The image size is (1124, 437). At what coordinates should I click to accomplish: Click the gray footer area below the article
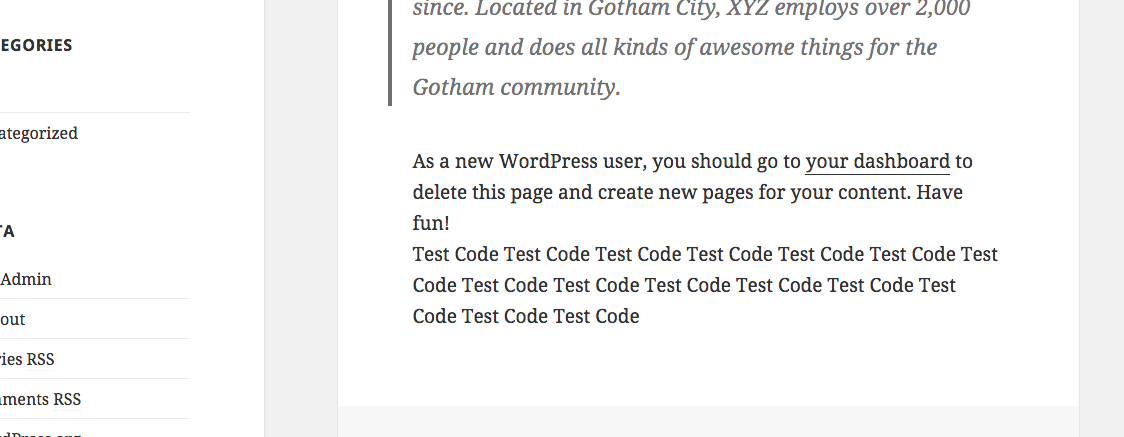[708, 421]
